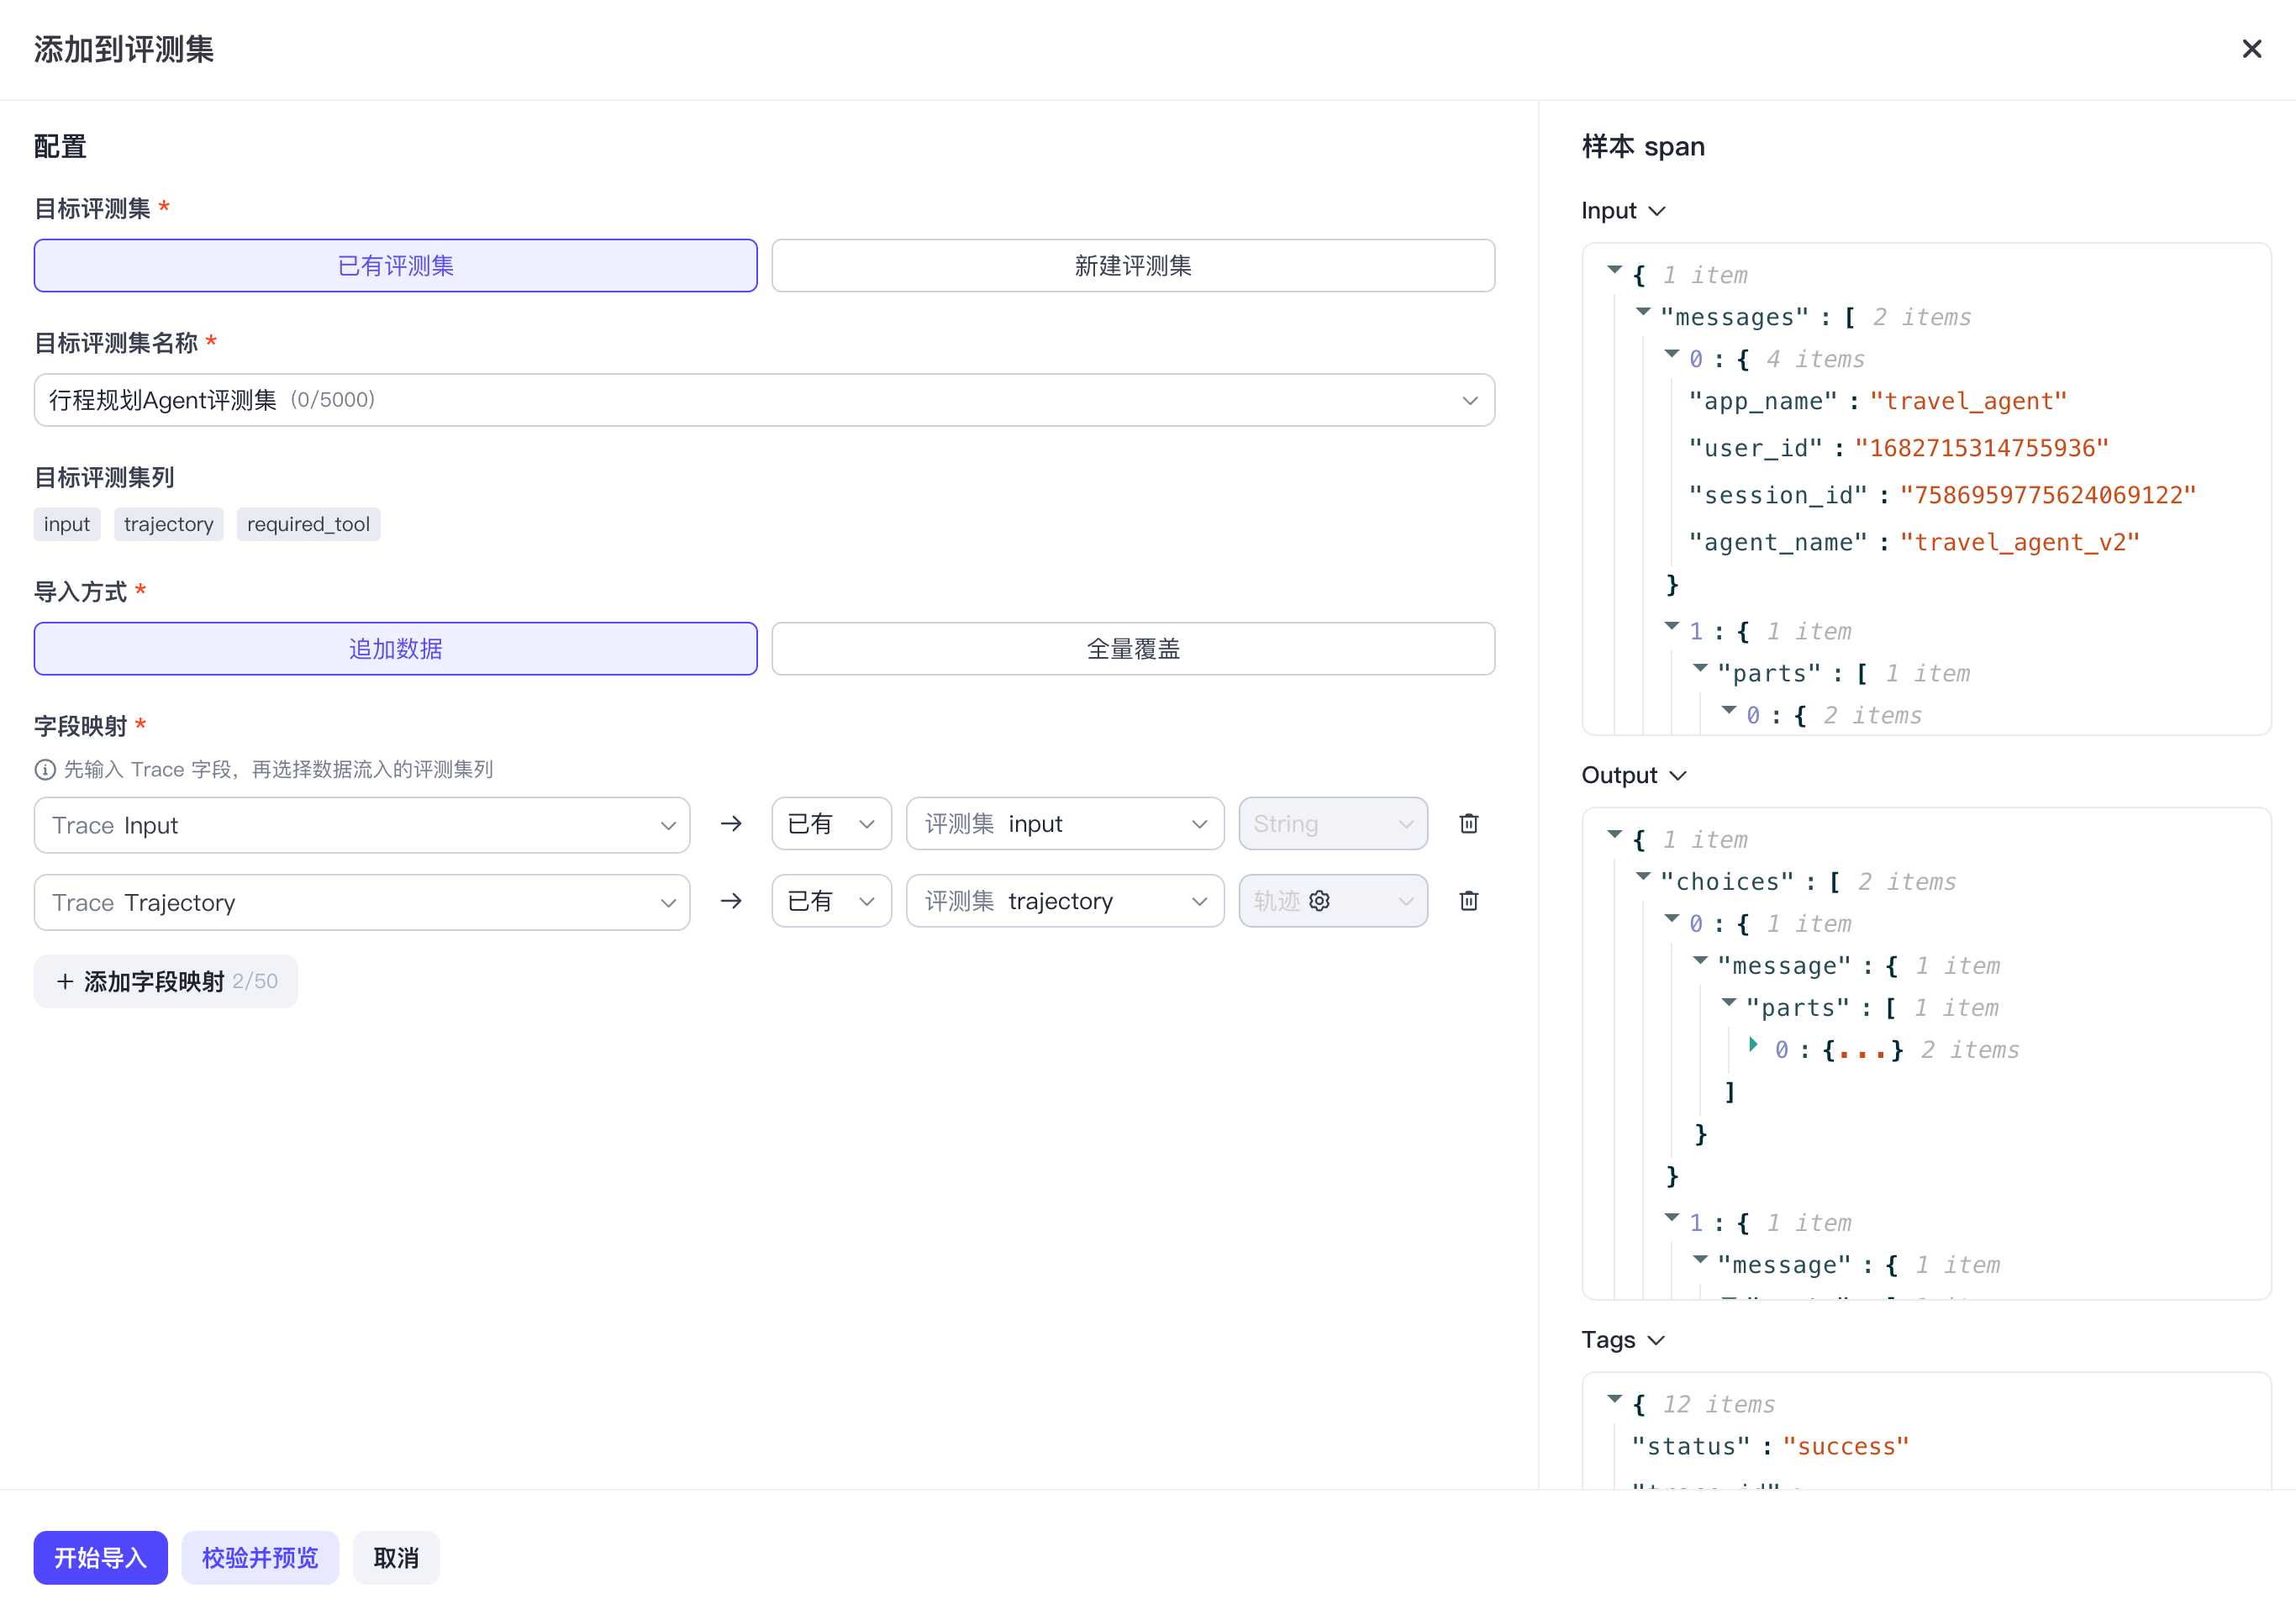2296x1620 pixels.
Task: Choose 全量覆盖 import mode
Action: (1133, 648)
